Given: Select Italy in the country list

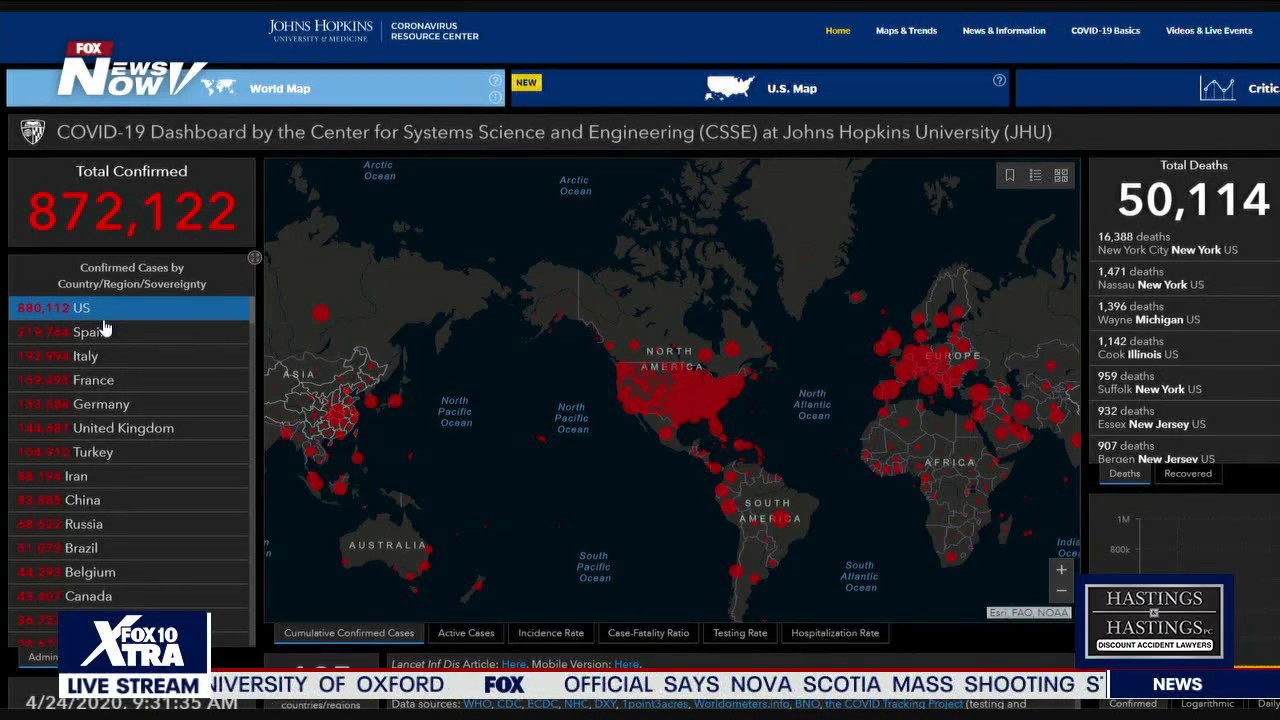Looking at the screenshot, I should tap(129, 356).
